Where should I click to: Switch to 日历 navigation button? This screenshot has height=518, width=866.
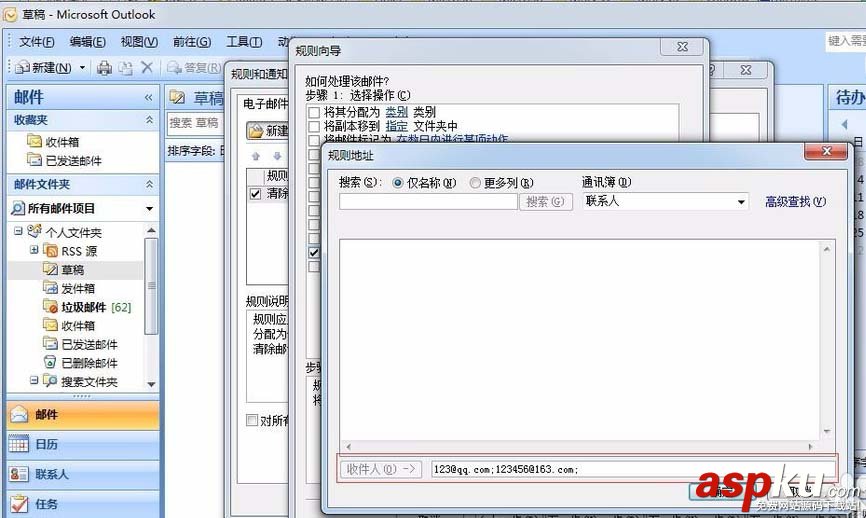(x=83, y=444)
